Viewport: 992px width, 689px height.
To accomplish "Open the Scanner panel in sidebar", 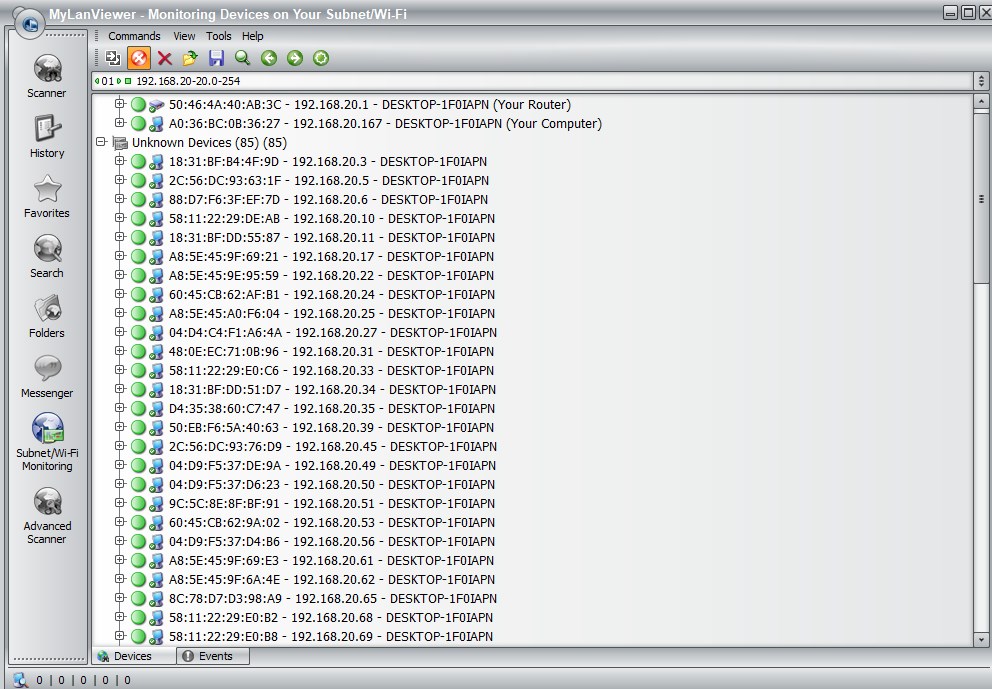I will [x=47, y=76].
